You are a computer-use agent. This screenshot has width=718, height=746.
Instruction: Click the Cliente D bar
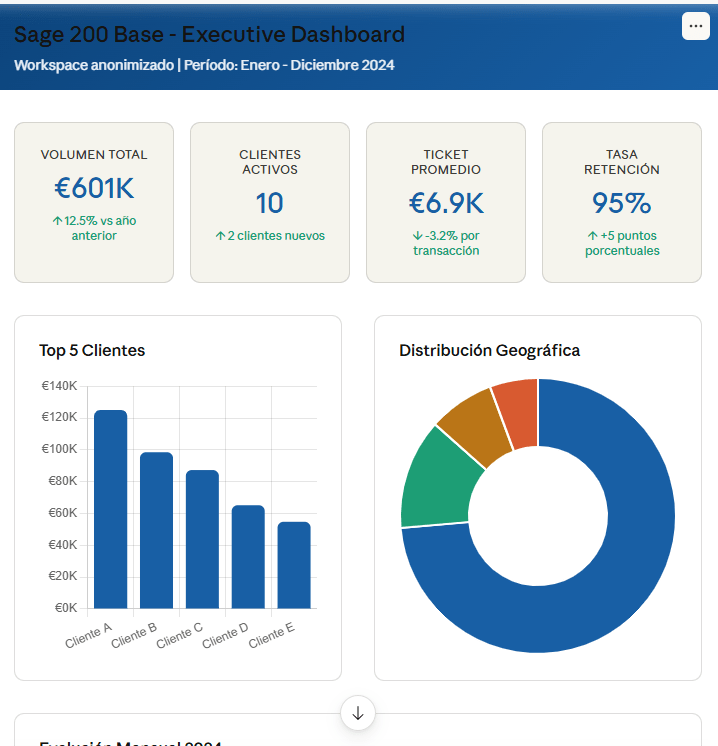coord(248,557)
